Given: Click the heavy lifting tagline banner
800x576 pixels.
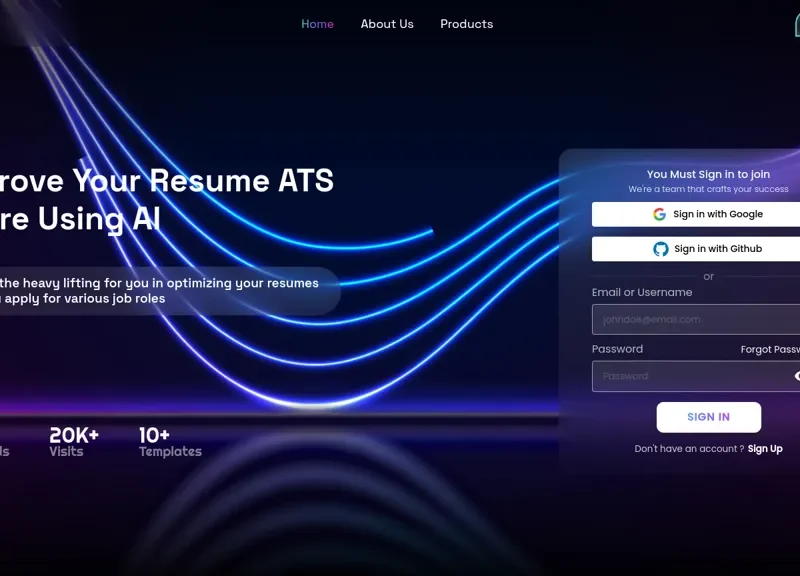Looking at the screenshot, I should (160, 291).
